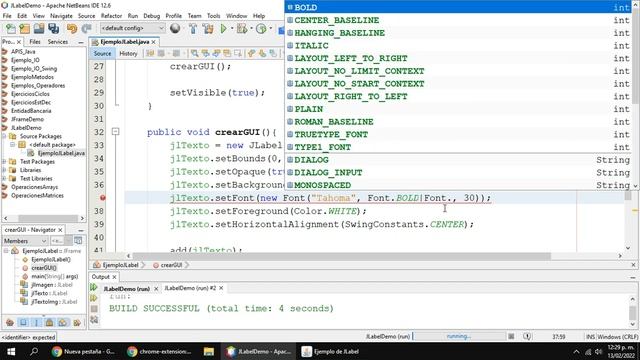Viewport: 640px width, 360px height.
Task: Toggle Show Inner Classes filter in Navigator
Action: point(62,322)
